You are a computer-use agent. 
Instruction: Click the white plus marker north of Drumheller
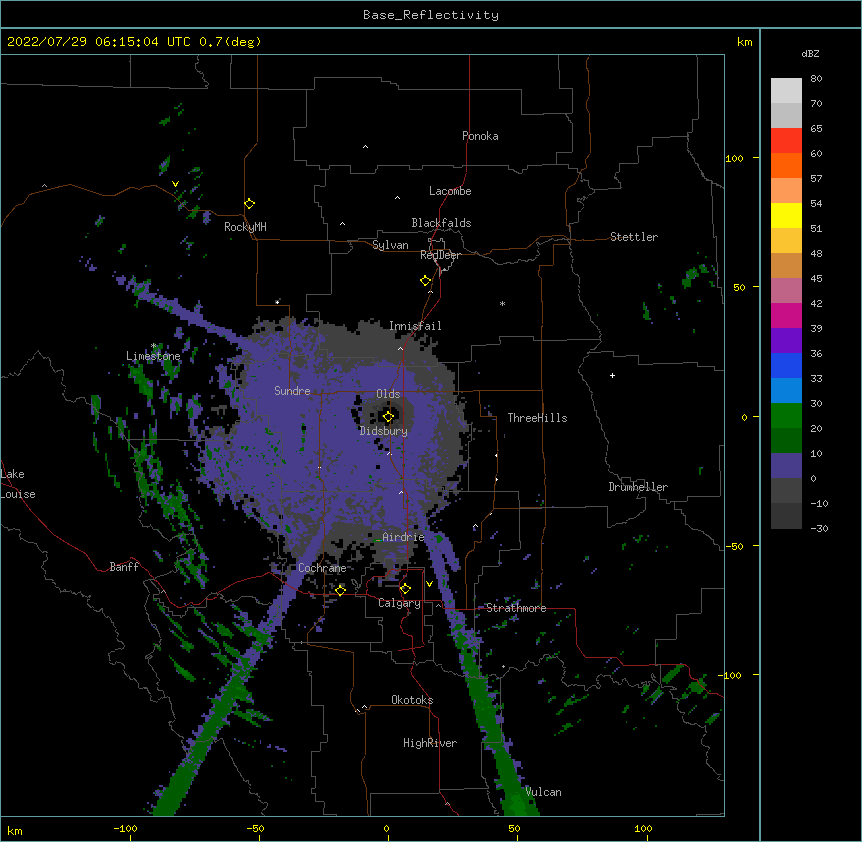pyautogui.click(x=612, y=375)
